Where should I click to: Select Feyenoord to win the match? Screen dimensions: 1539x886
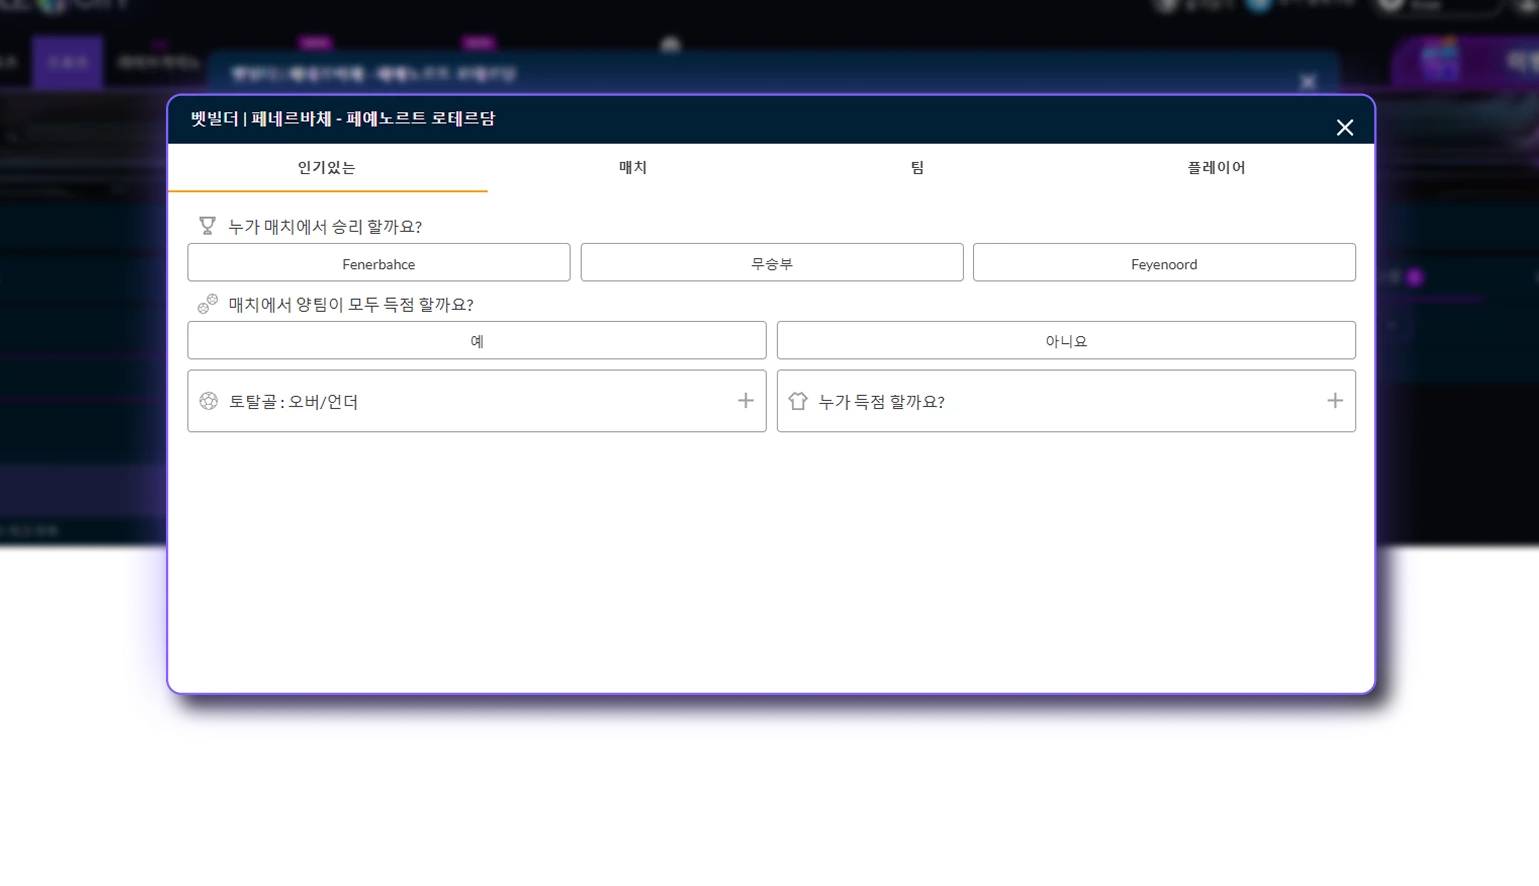point(1164,263)
